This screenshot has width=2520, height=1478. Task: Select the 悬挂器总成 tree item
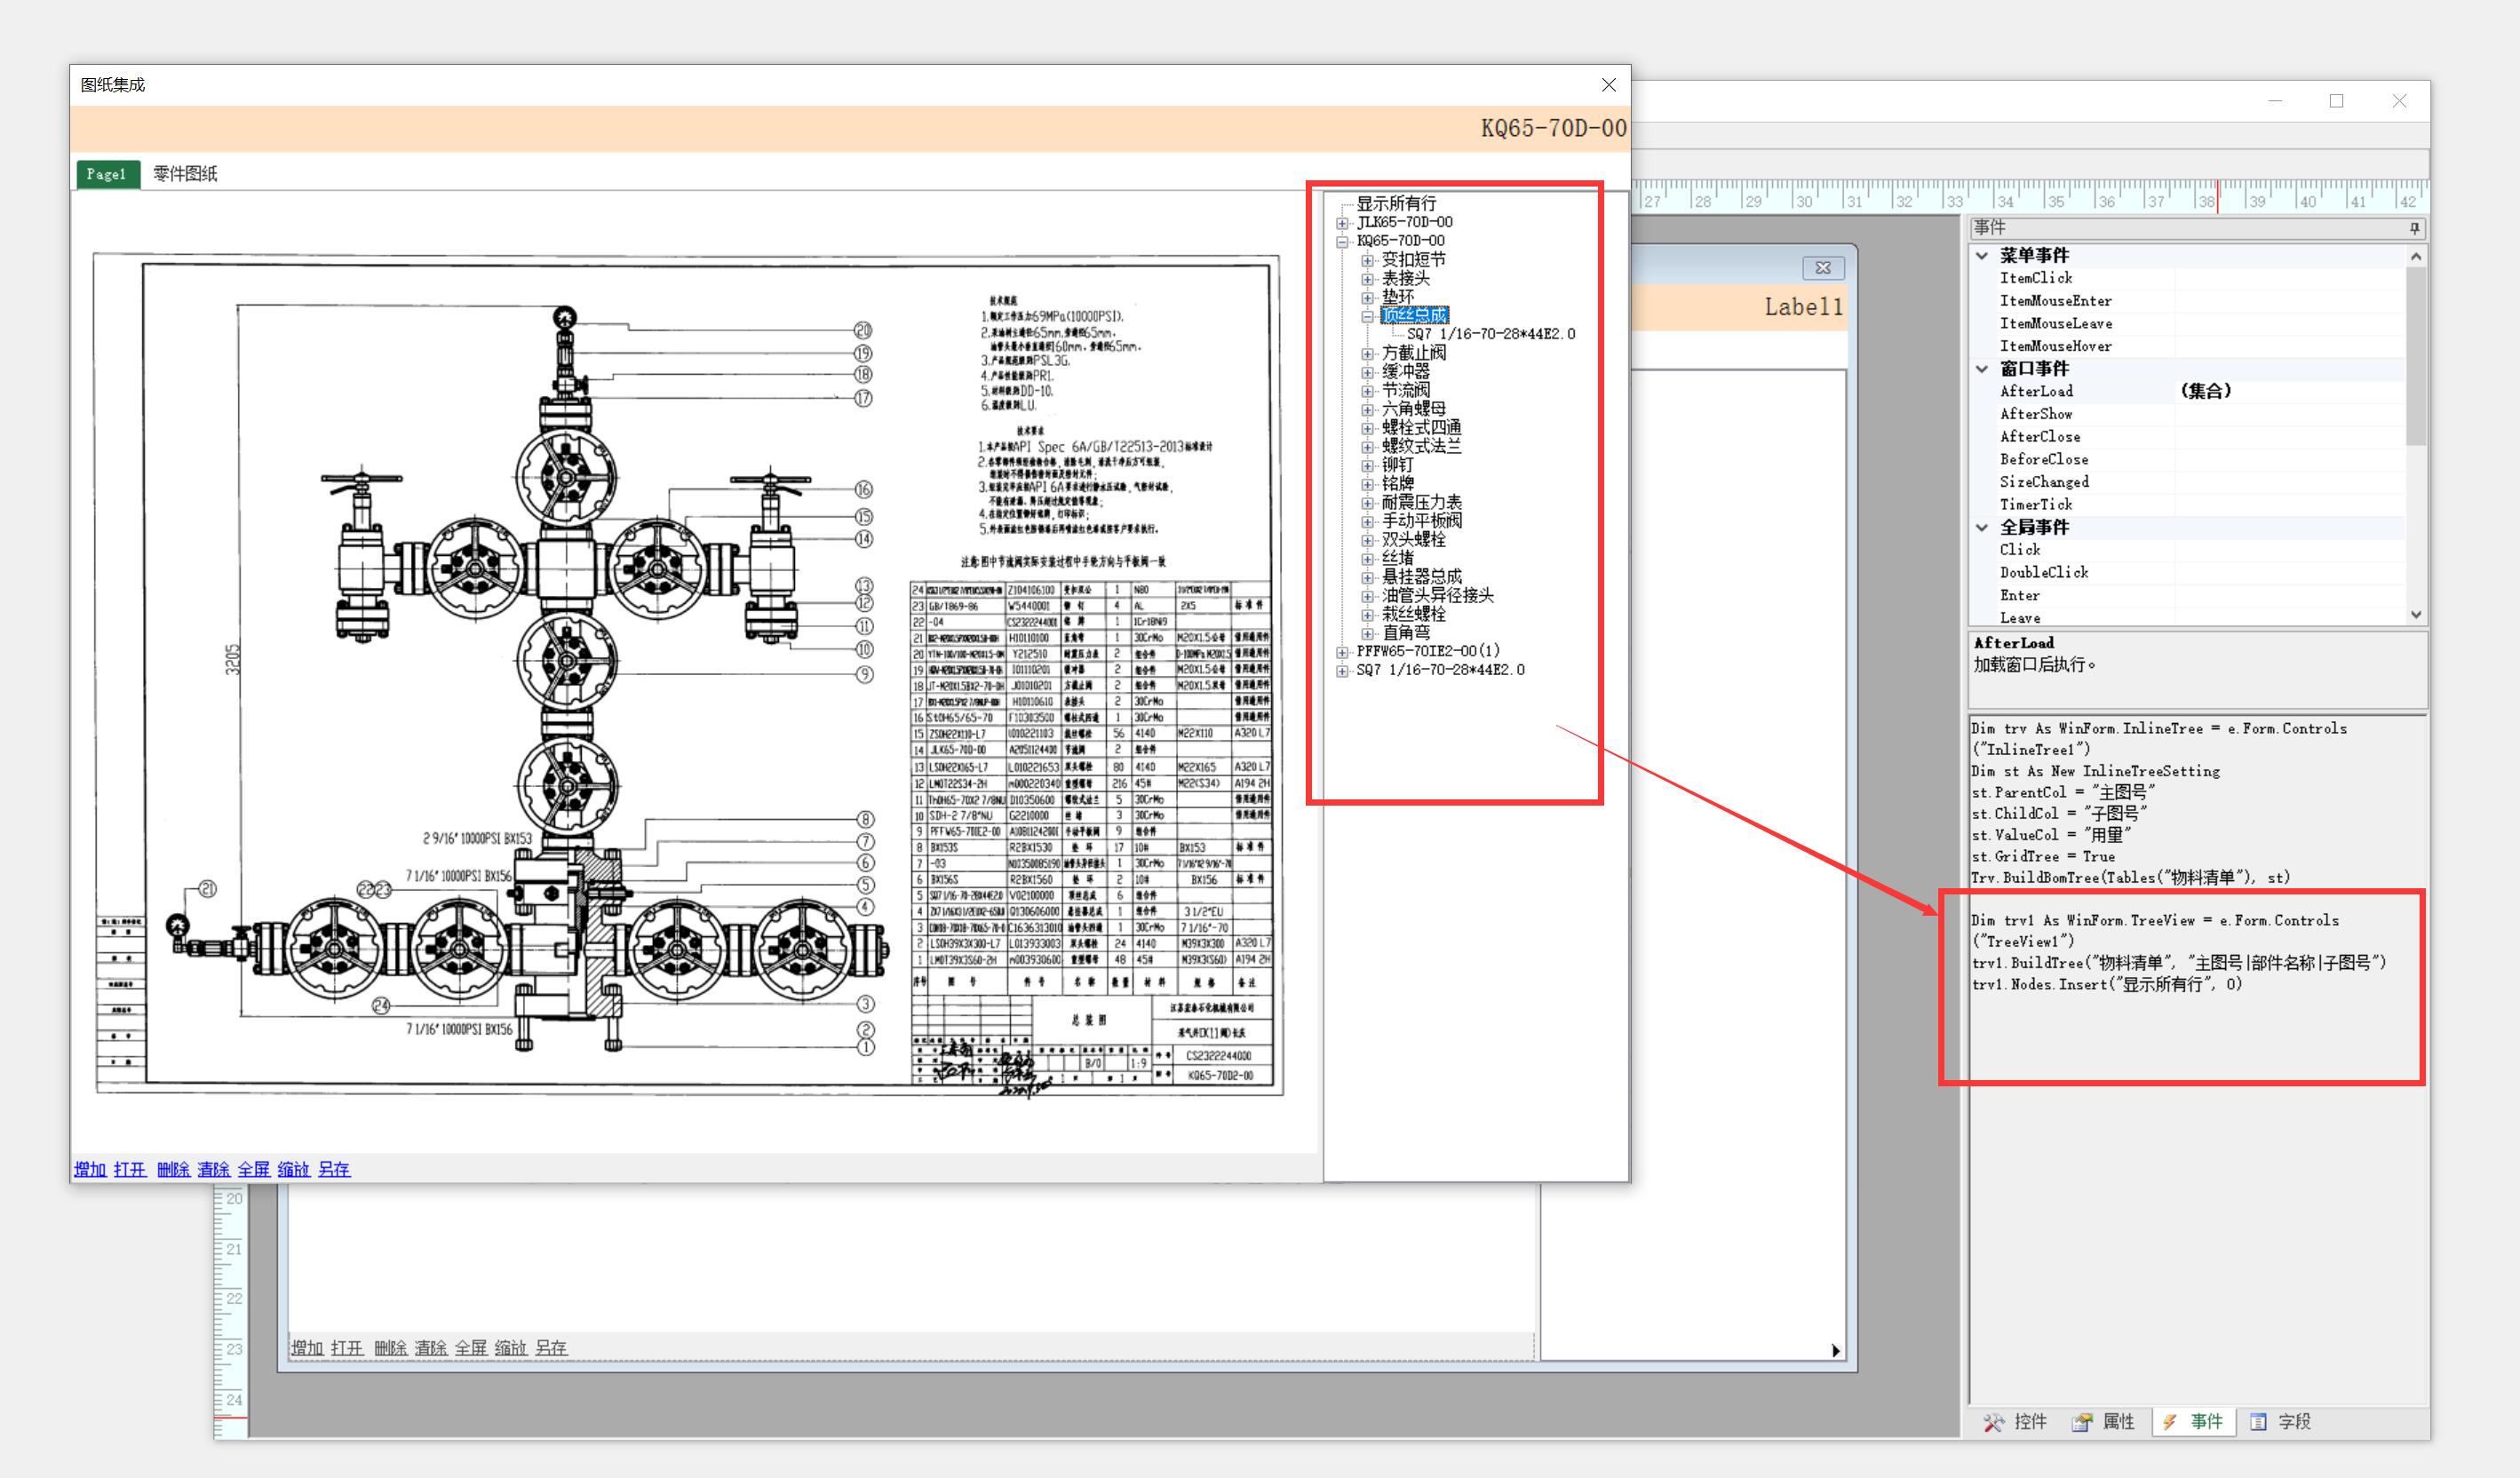pyautogui.click(x=1422, y=577)
